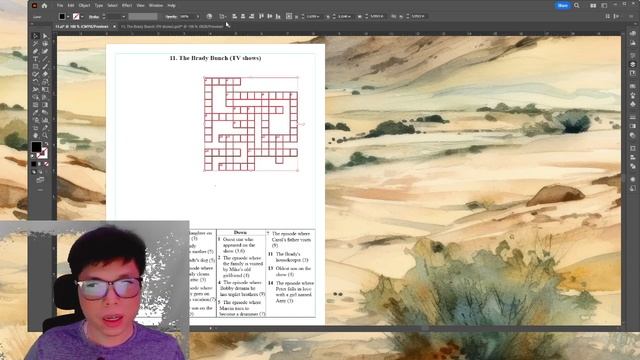640x360 pixels.
Task: Select the Zoom tool magnifier
Action: pos(45,136)
